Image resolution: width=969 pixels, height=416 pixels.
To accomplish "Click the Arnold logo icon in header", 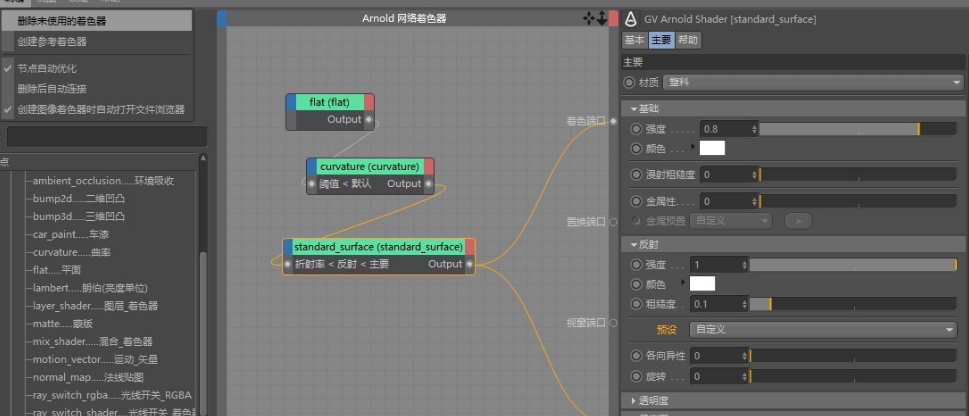I will click(630, 19).
